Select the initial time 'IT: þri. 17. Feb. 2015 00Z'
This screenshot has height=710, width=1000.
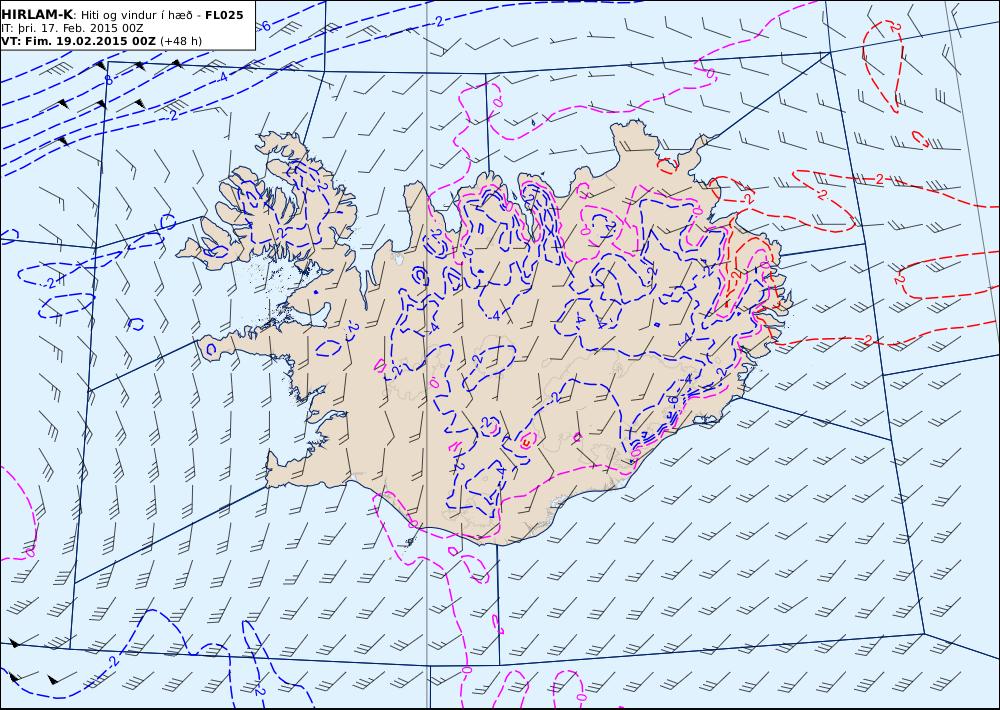(x=72, y=28)
